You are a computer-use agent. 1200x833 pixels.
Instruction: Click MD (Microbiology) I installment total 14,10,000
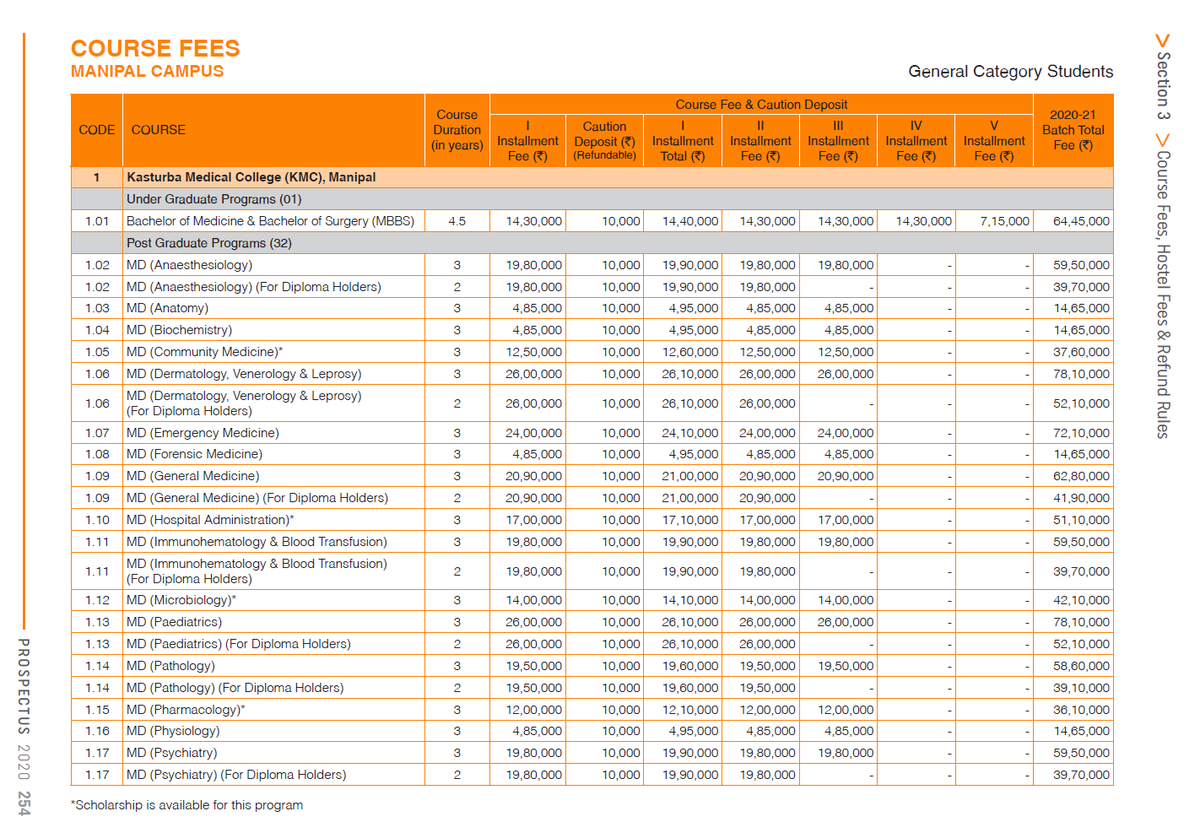[690, 601]
